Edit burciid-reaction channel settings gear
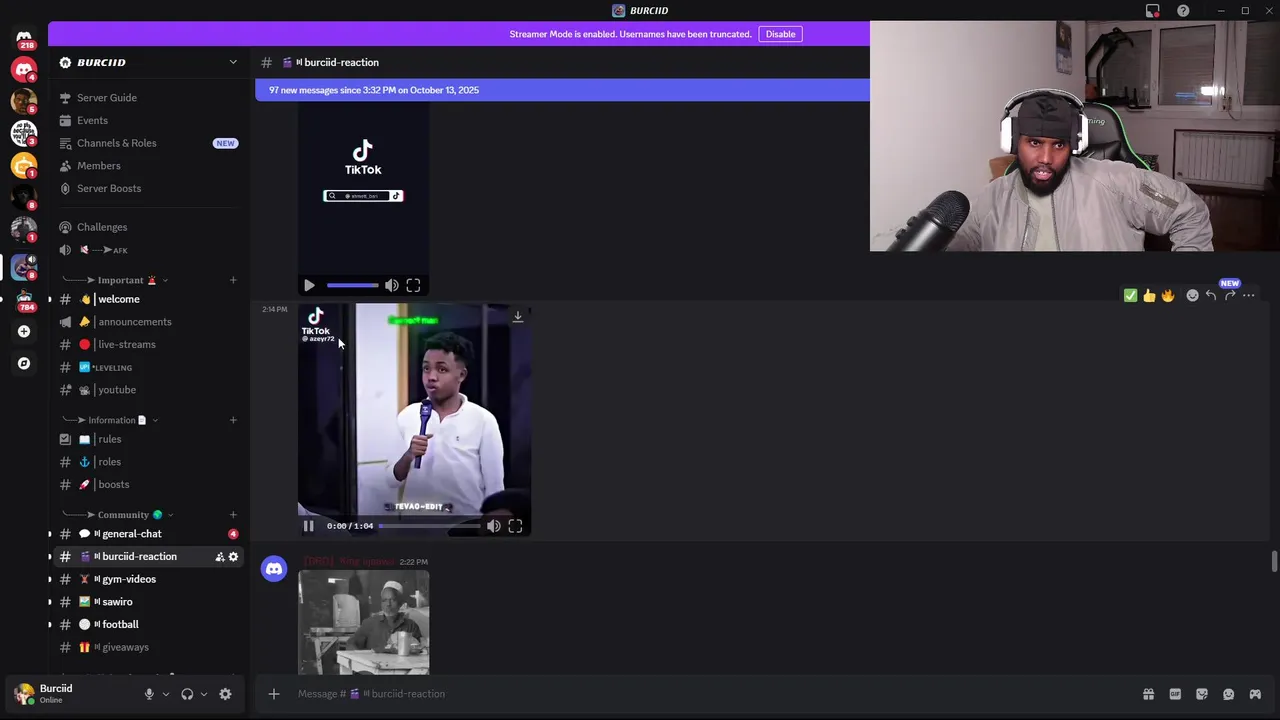Viewport: 1280px width, 720px height. click(x=233, y=557)
